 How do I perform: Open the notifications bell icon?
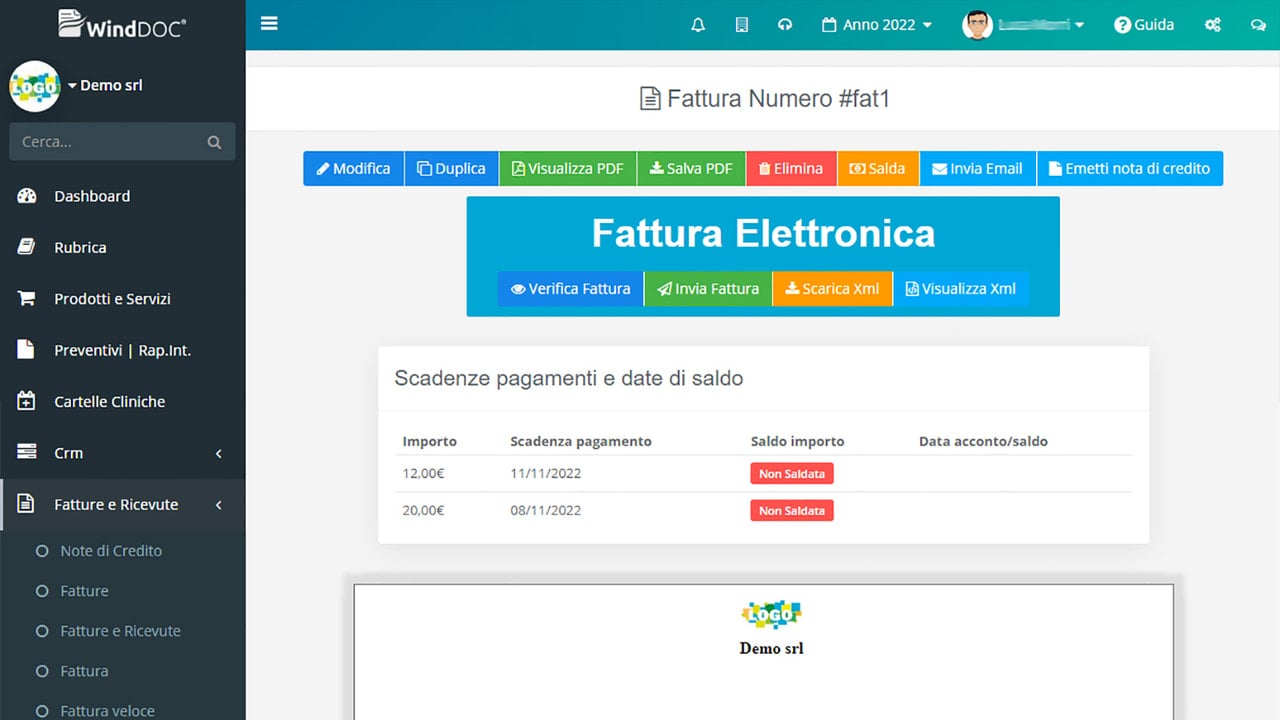click(698, 25)
